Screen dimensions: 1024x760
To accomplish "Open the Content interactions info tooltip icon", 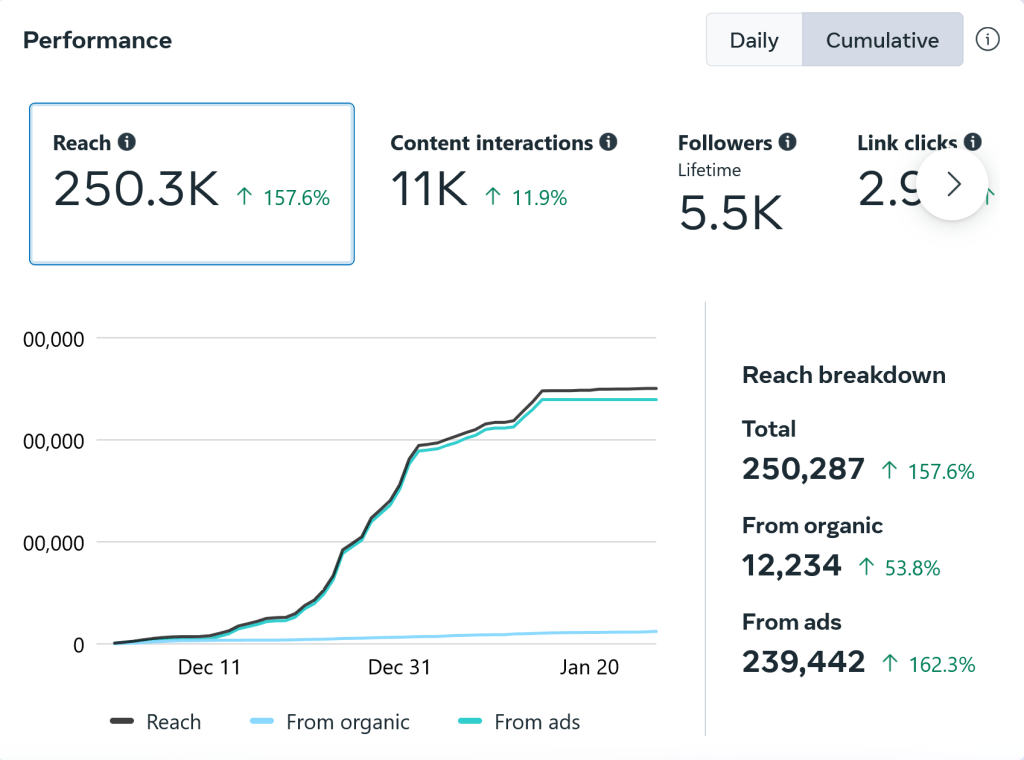I will coord(608,142).
